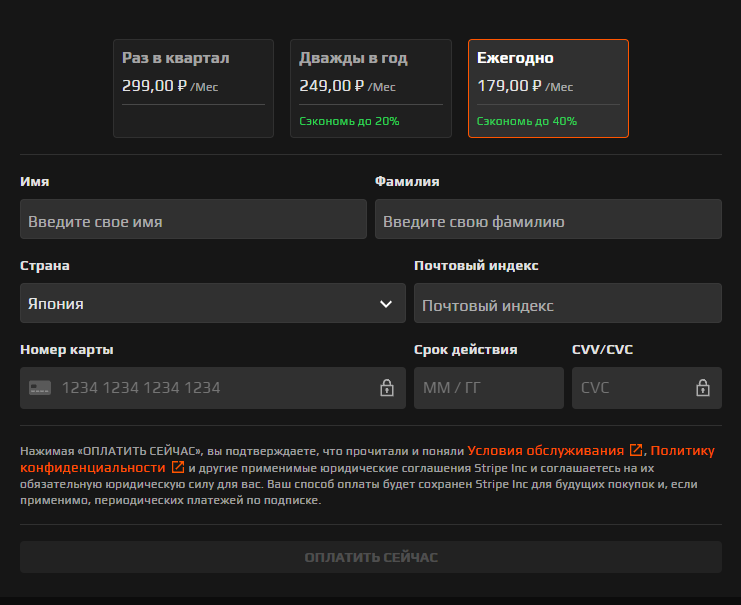Click the 299,00 ₽ /Мес price
Screen dimensions: 741x605
(x=170, y=86)
